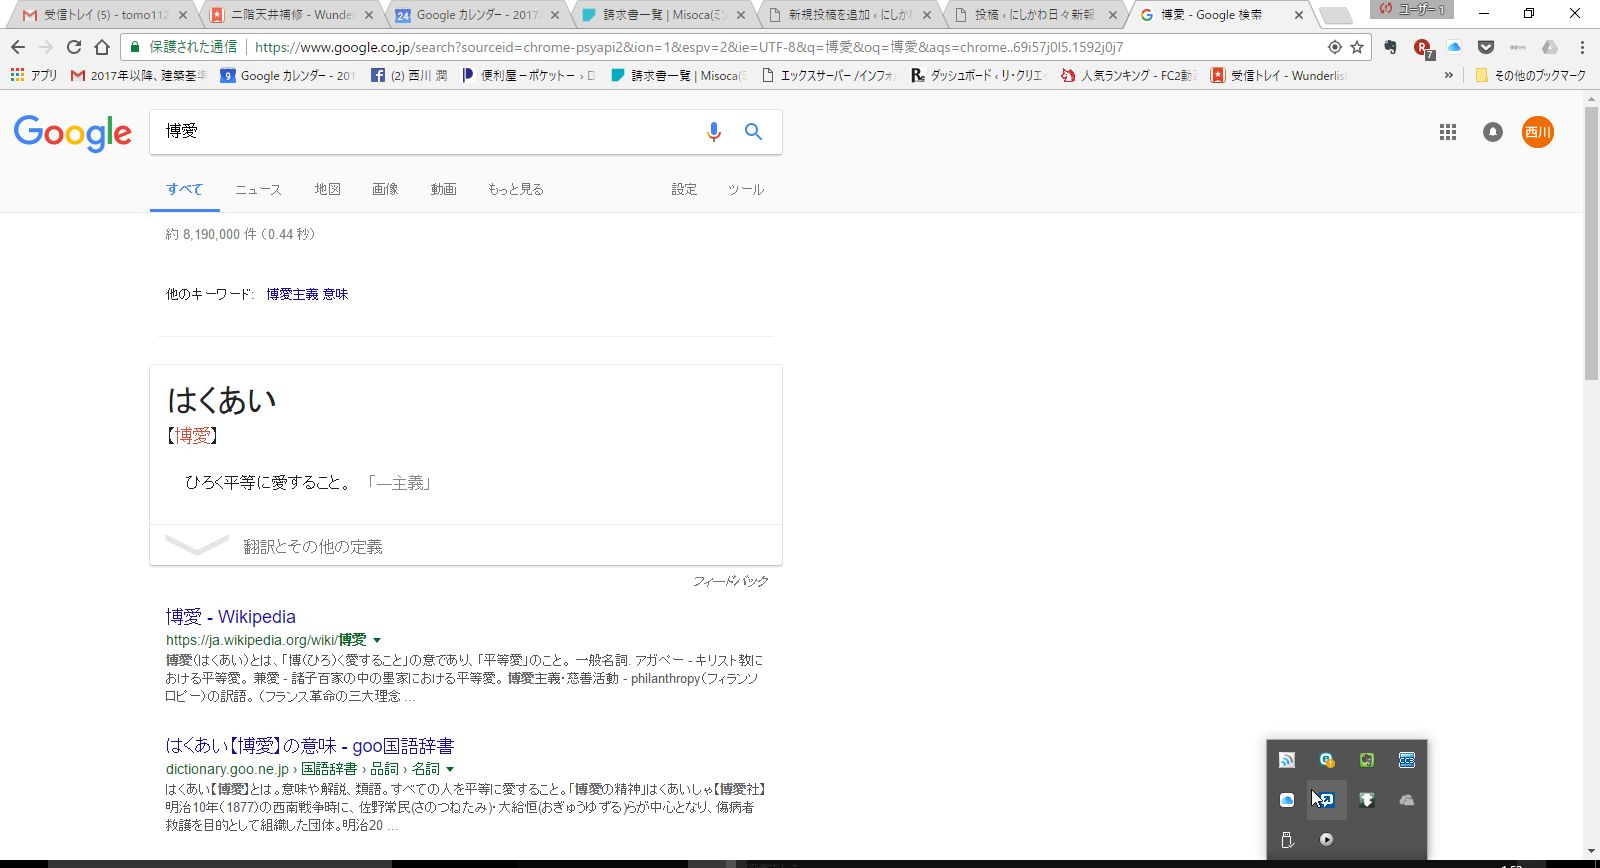Open dropdown arrow beside Wikipedia result URL
The width and height of the screenshot is (1600, 868).
[x=377, y=640]
